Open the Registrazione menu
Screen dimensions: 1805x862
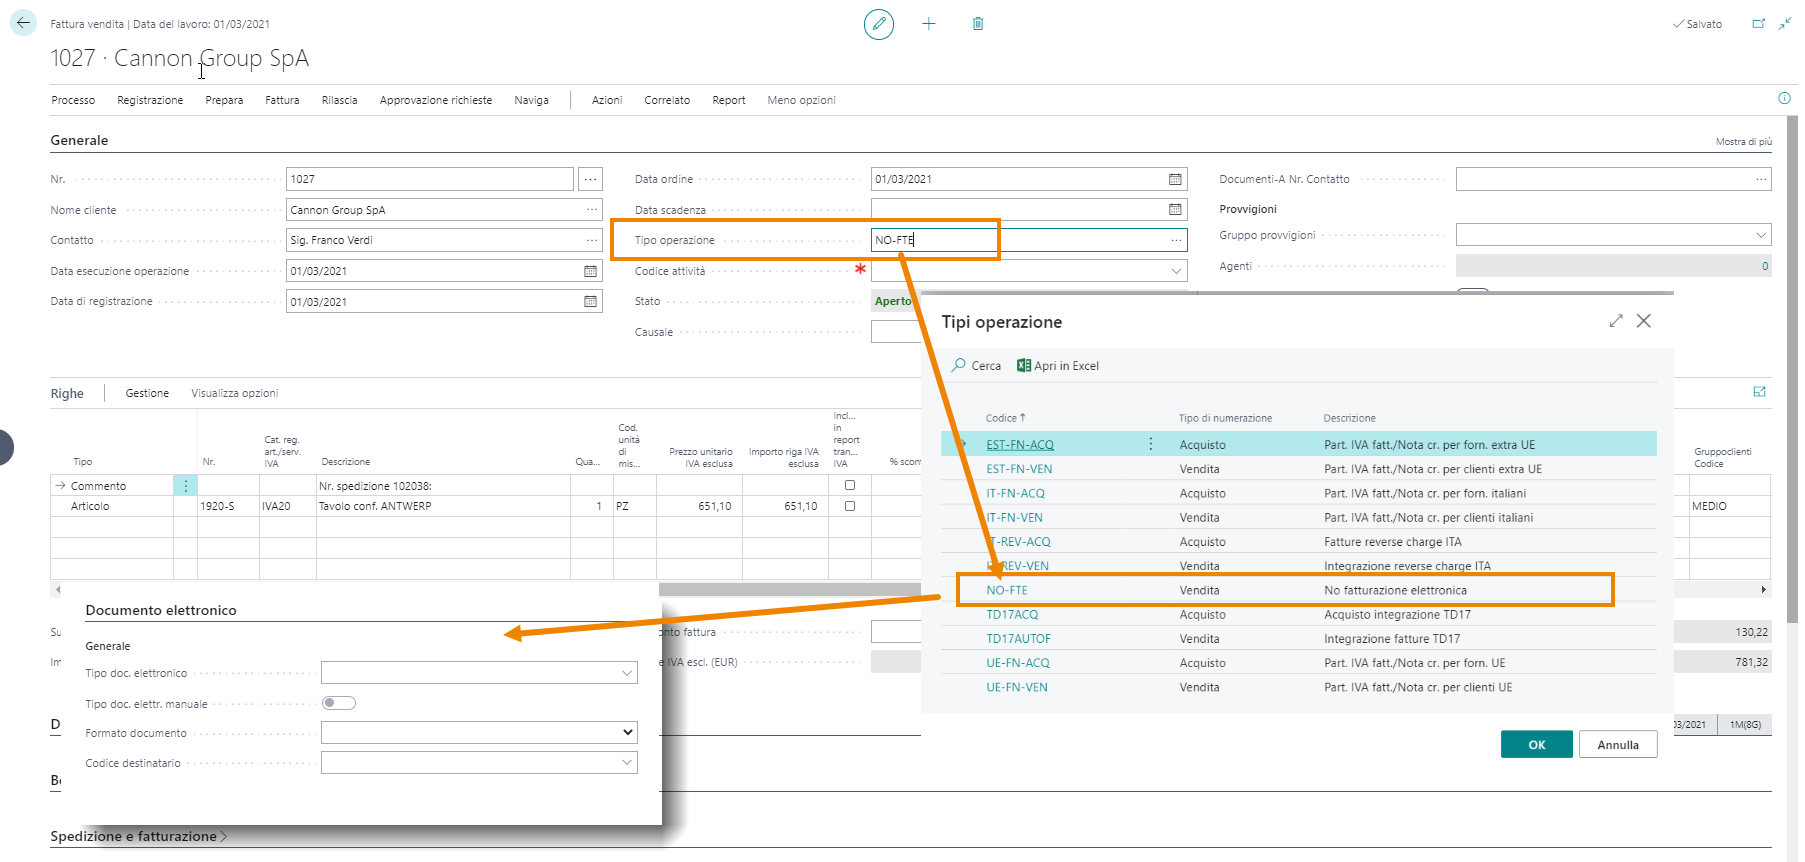150,100
